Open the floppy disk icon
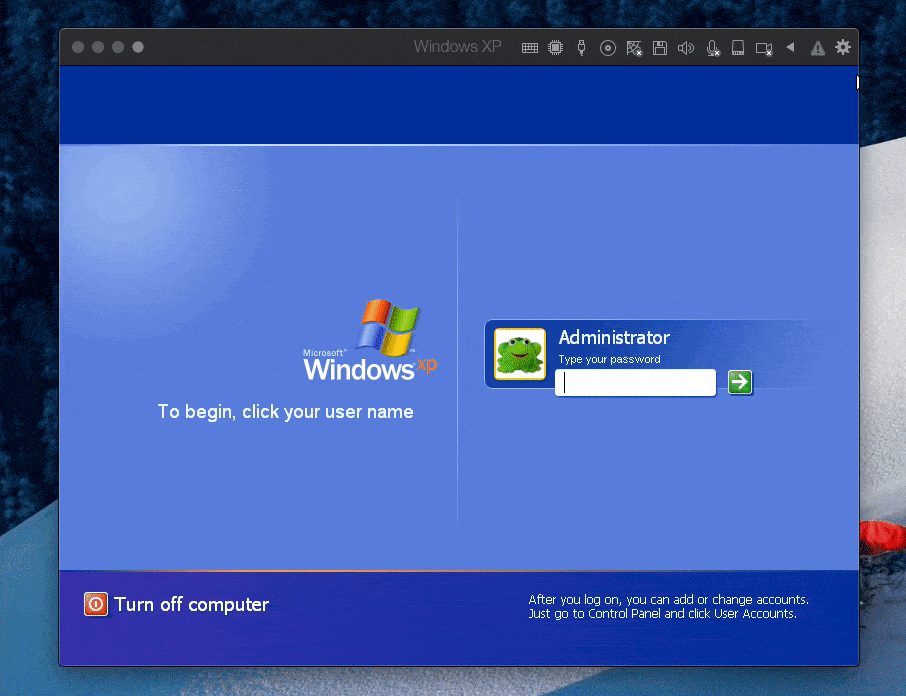This screenshot has width=906, height=696. (x=659, y=48)
